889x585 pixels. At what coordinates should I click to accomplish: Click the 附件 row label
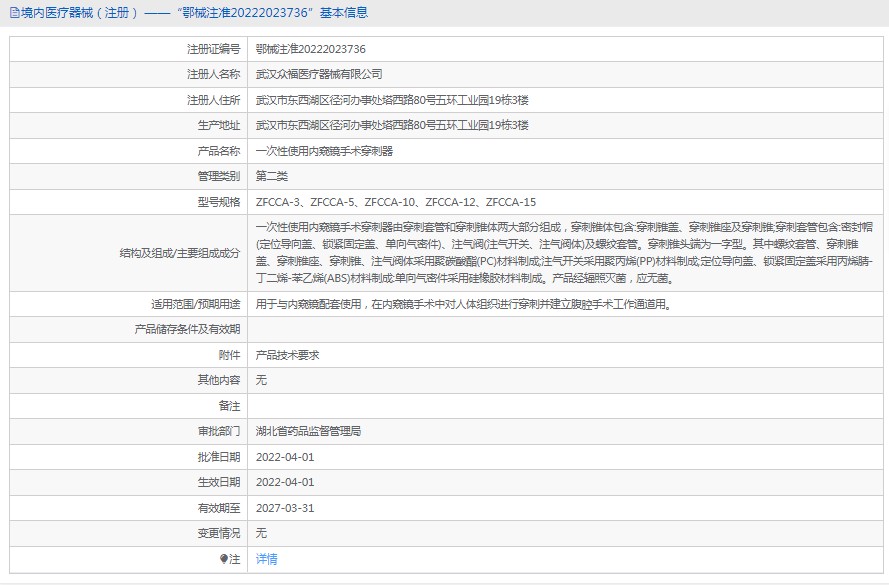(229, 355)
